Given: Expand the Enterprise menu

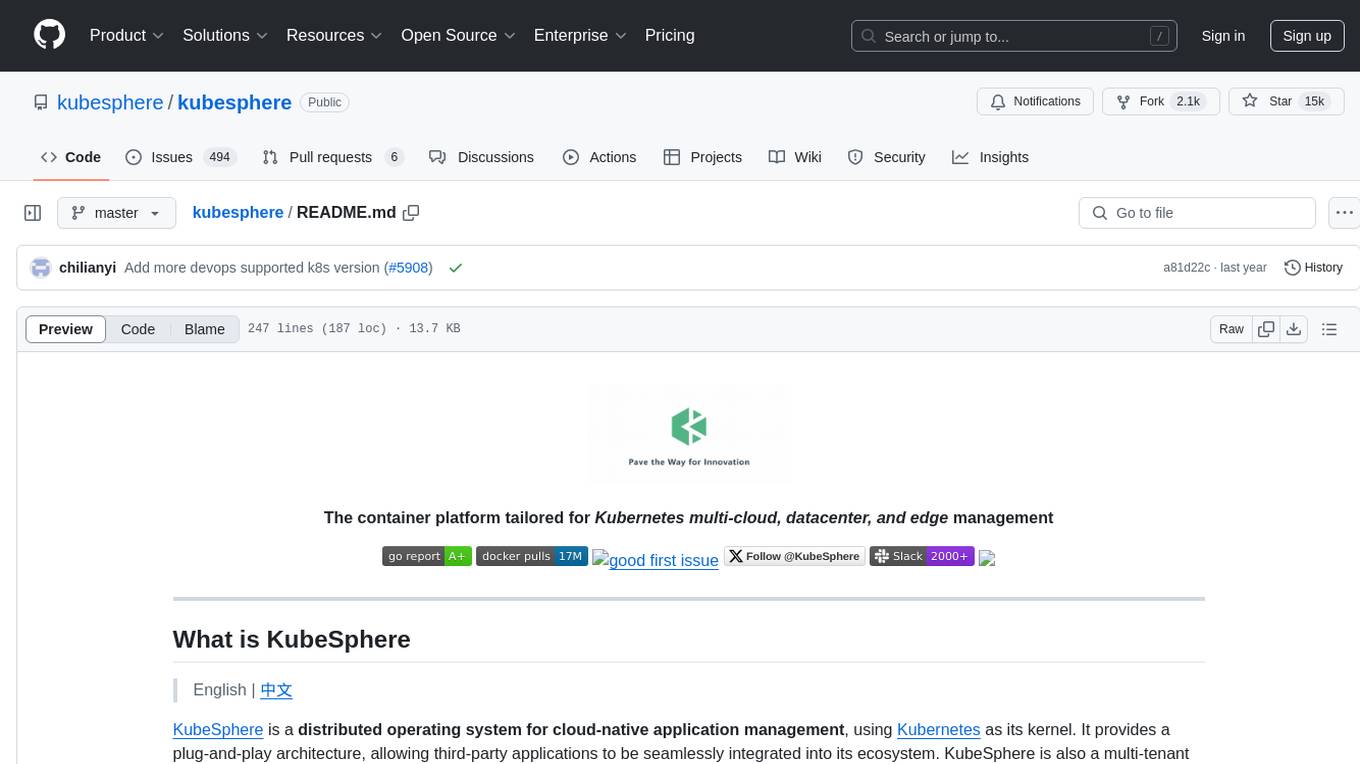Looking at the screenshot, I should click(580, 36).
